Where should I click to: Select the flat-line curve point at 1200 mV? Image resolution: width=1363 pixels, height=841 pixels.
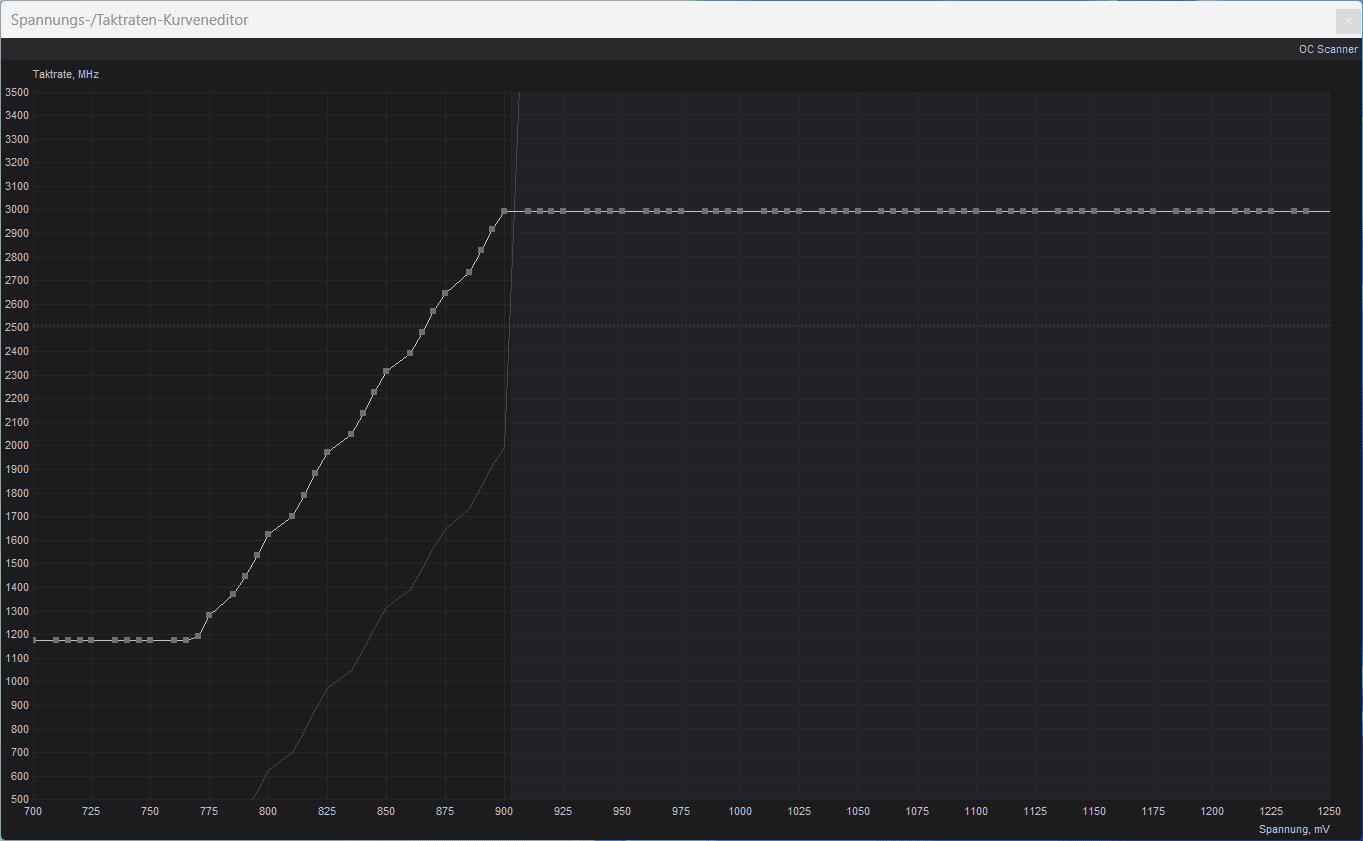pyautogui.click(x=1212, y=211)
